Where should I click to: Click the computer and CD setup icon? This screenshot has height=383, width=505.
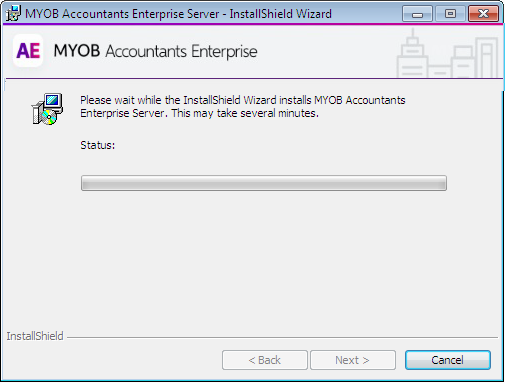coord(47,109)
